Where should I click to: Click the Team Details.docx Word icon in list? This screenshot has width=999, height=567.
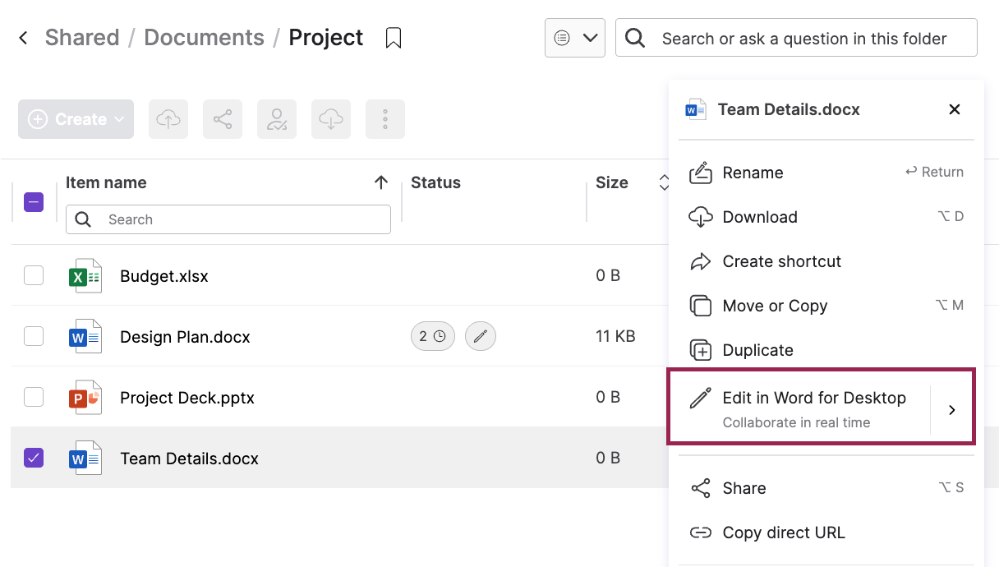coord(85,457)
